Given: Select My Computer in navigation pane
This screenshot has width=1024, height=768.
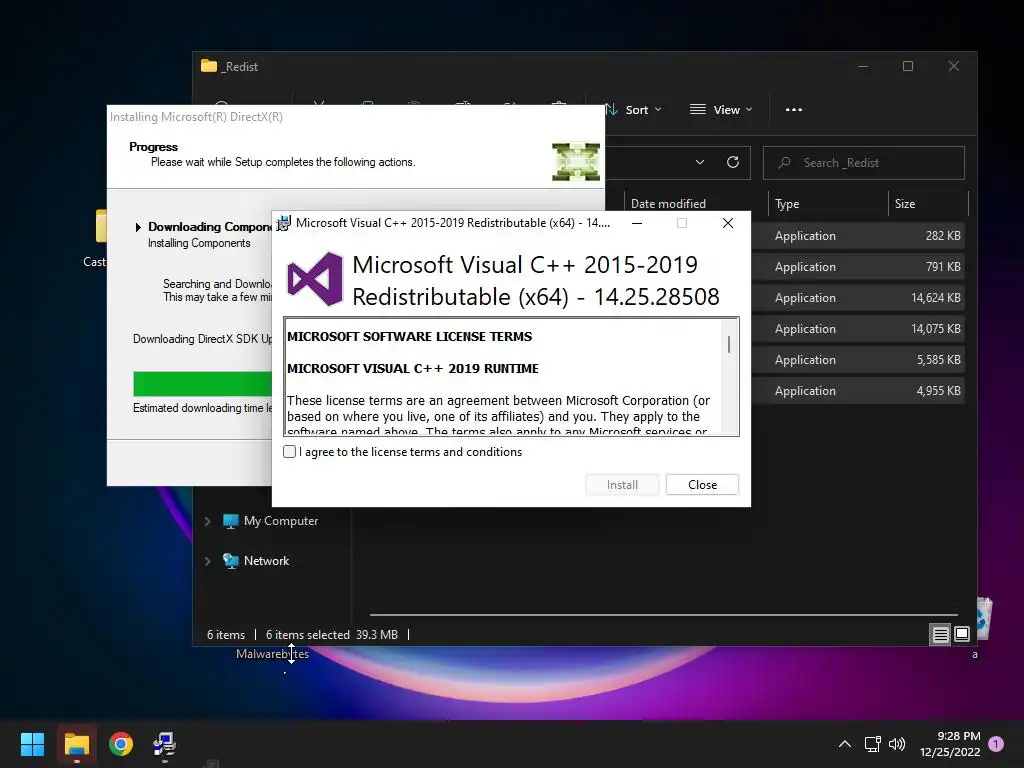Looking at the screenshot, I should 281,521.
